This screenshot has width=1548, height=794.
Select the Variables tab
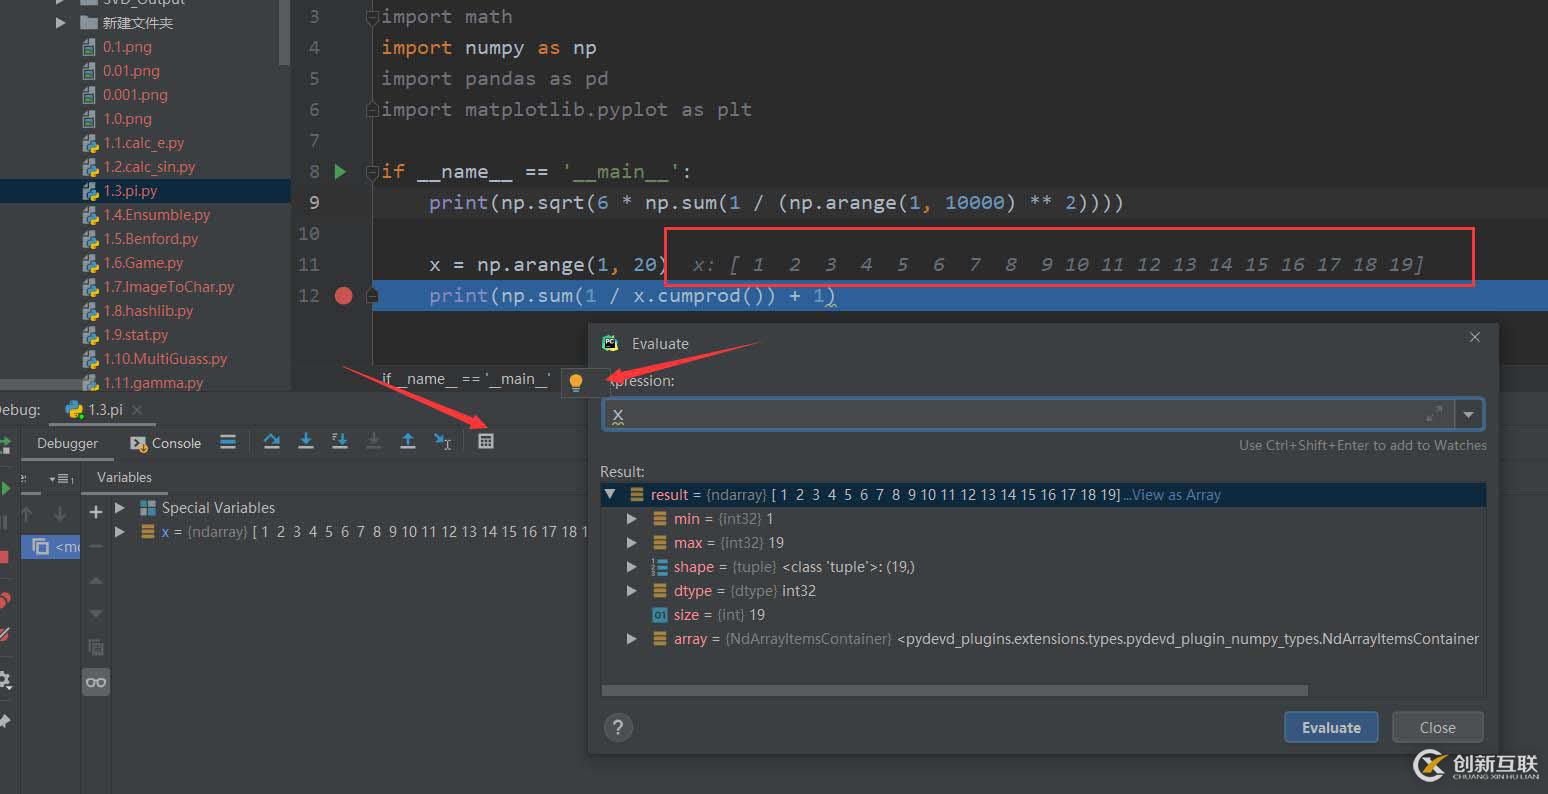pos(124,477)
